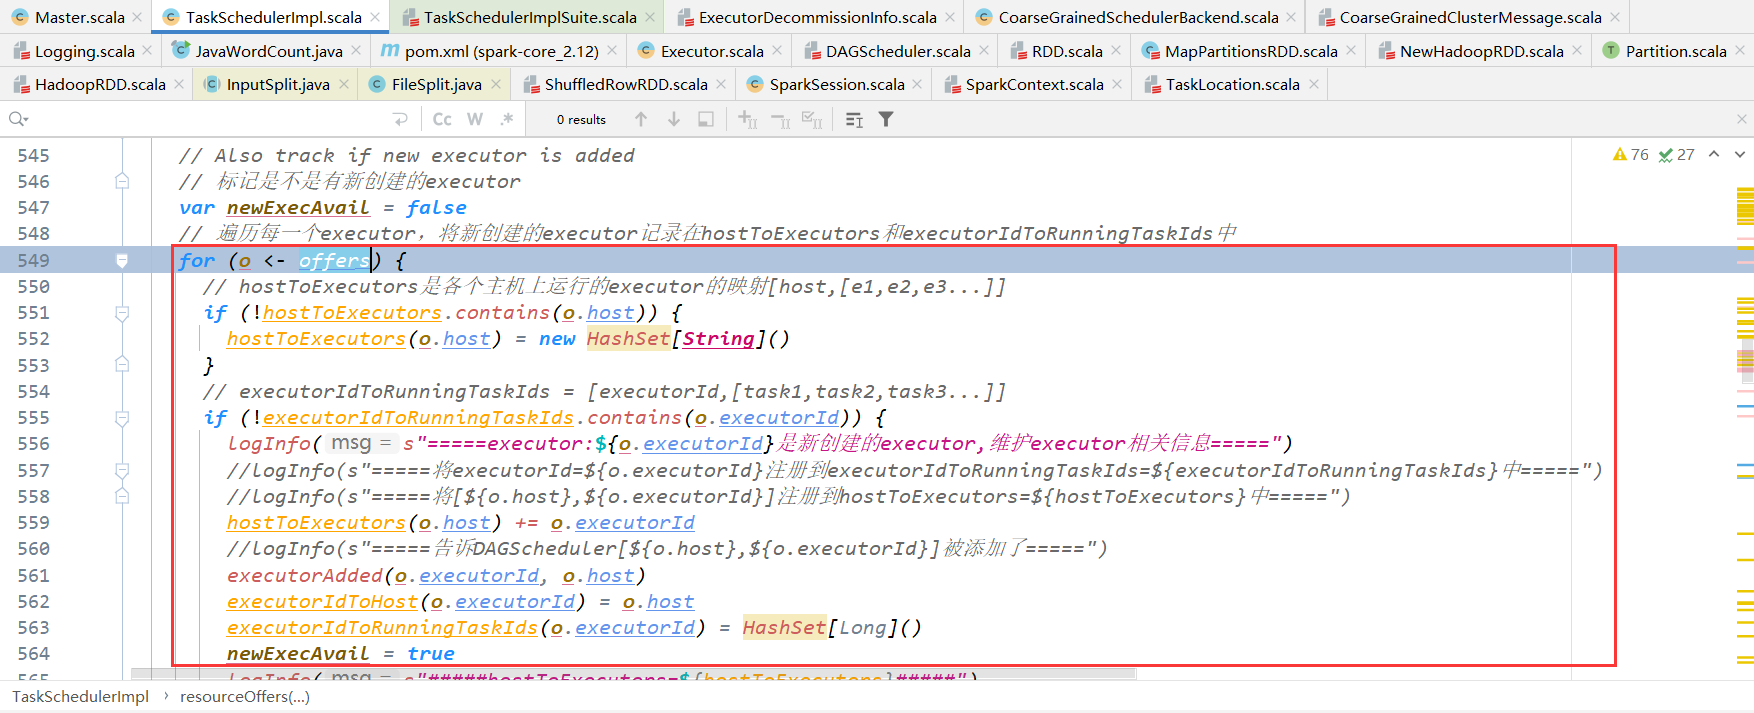Go to previous occurrence up arrow
1754x713 pixels.
point(641,119)
